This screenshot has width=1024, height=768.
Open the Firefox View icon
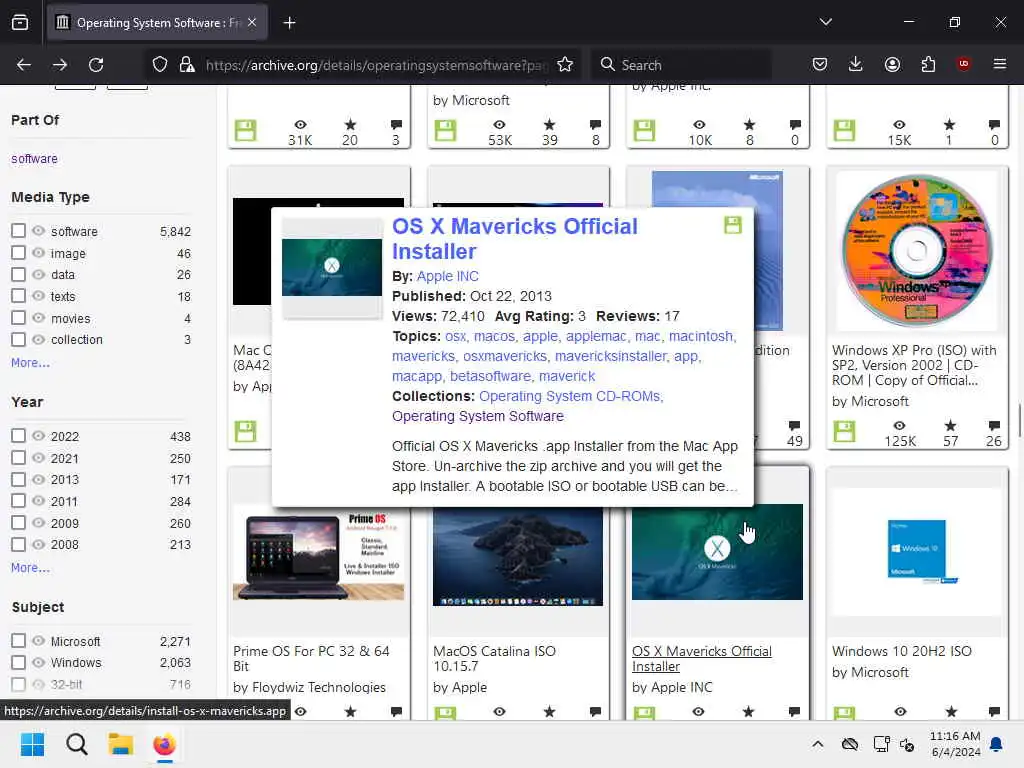click(x=20, y=23)
